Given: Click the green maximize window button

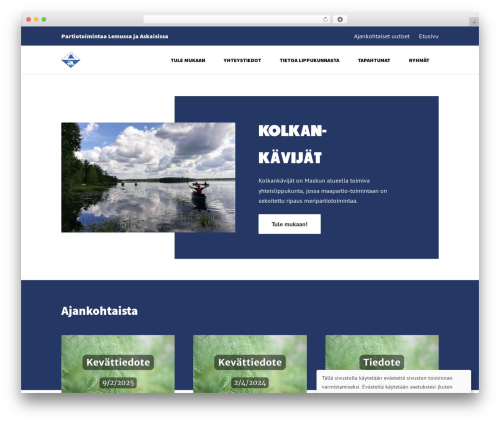Looking at the screenshot, I should pos(44,19).
